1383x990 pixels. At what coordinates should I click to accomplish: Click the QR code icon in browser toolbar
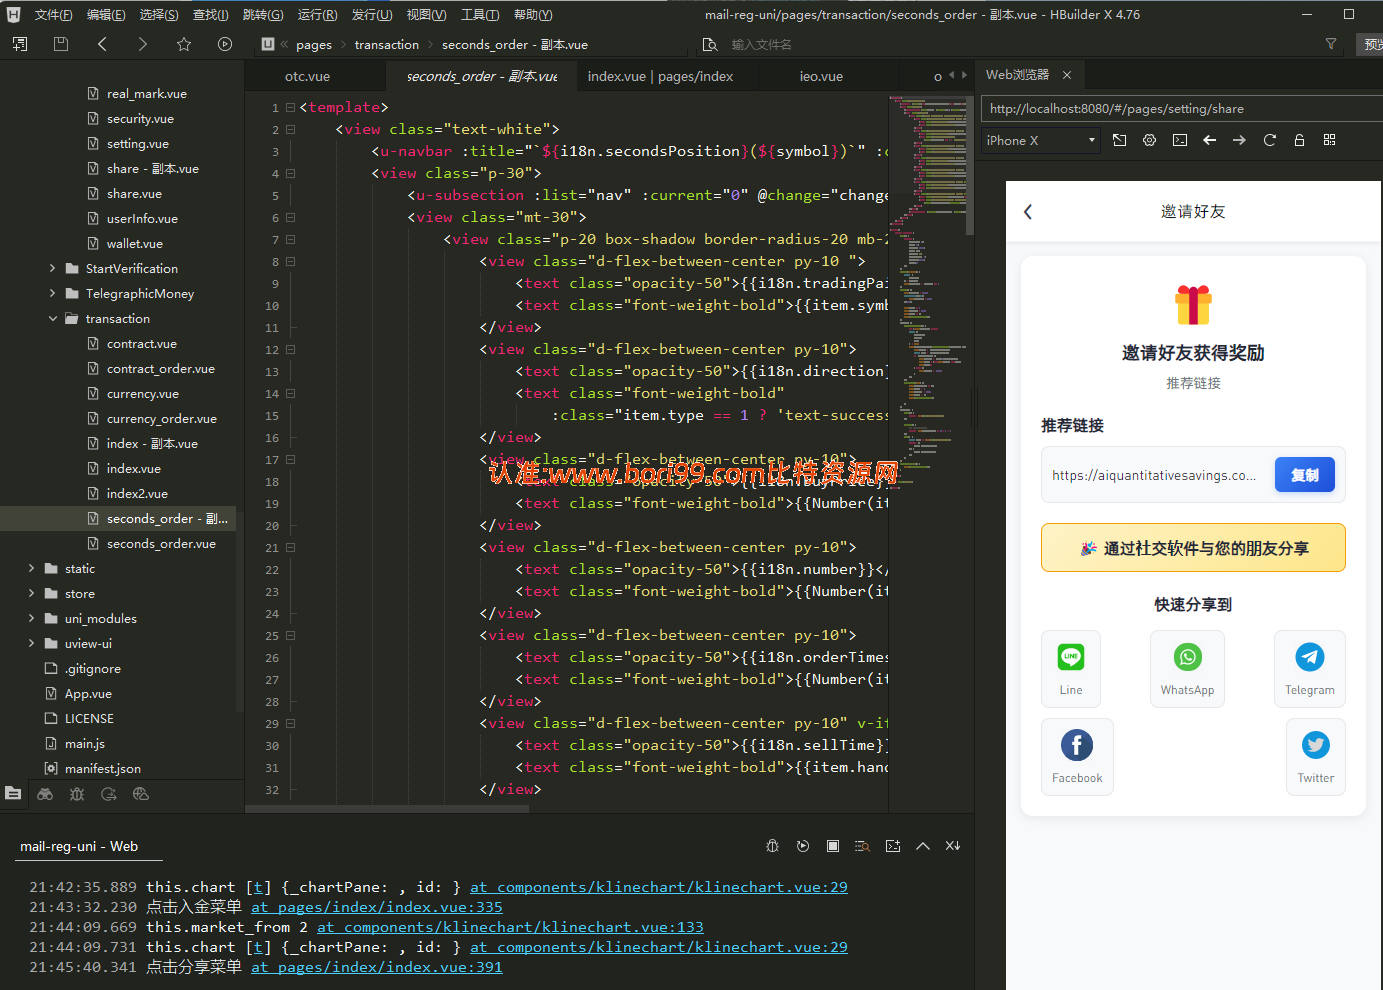[x=1330, y=140]
